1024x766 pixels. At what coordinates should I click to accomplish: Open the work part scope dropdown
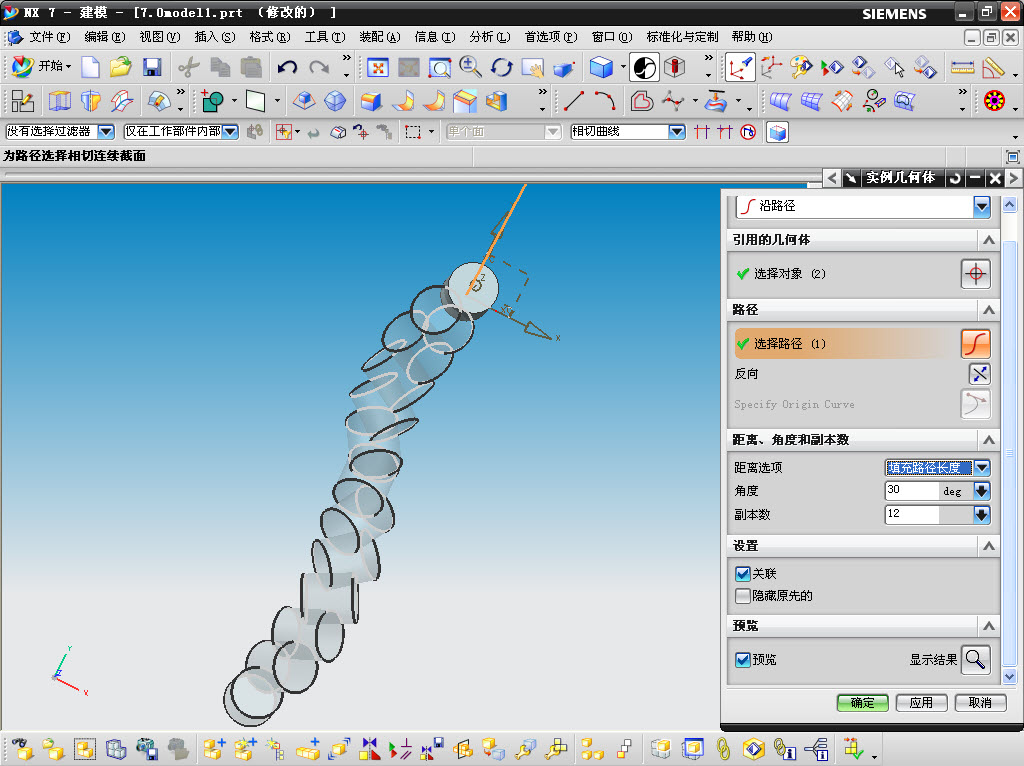[x=230, y=132]
